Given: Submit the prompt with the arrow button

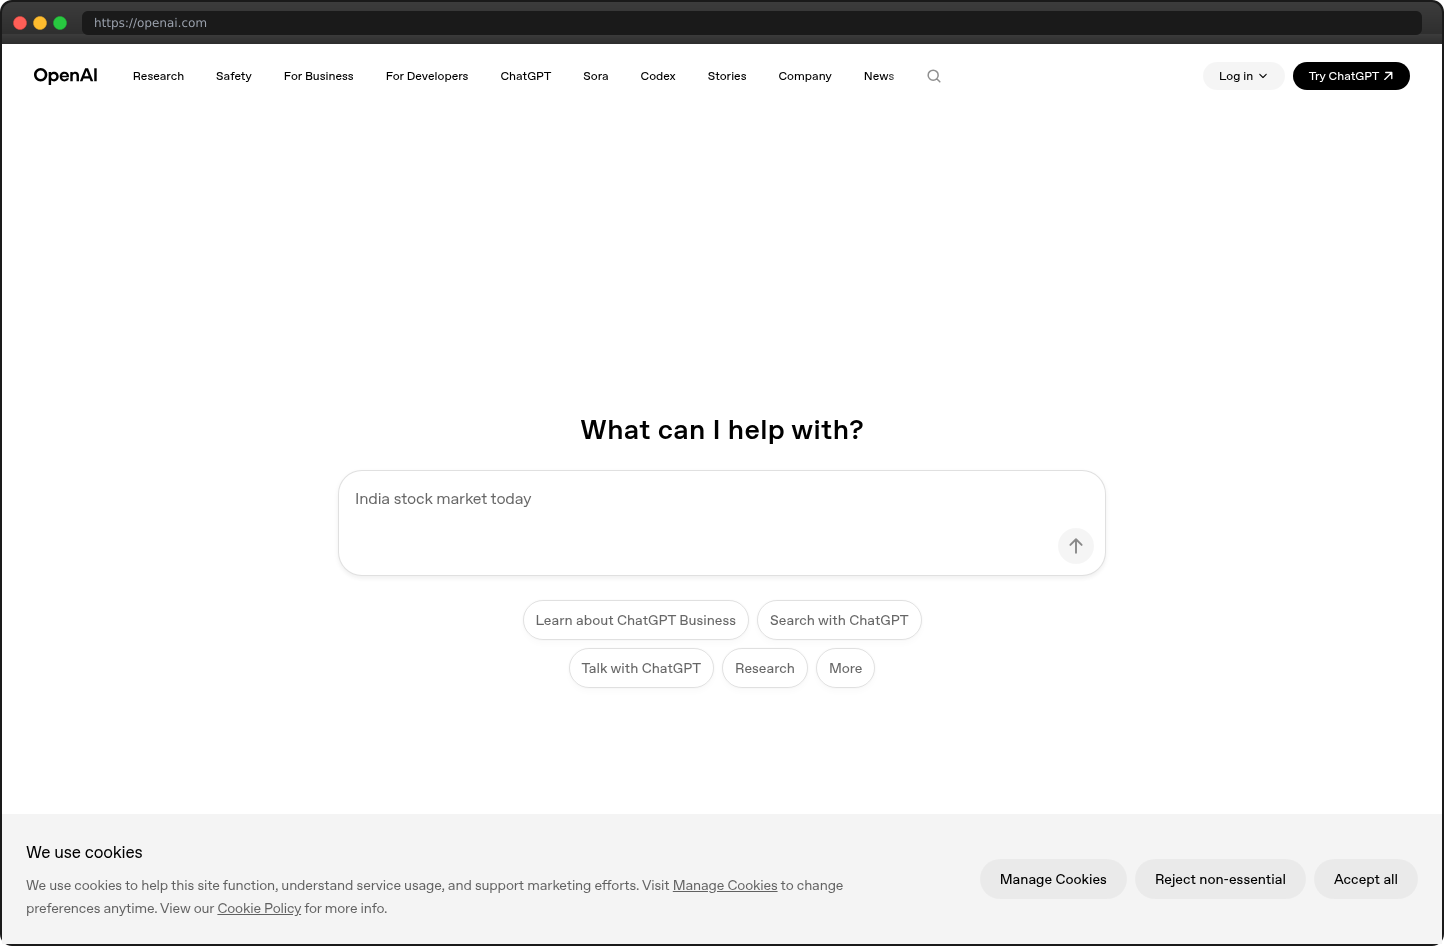Looking at the screenshot, I should [x=1075, y=546].
